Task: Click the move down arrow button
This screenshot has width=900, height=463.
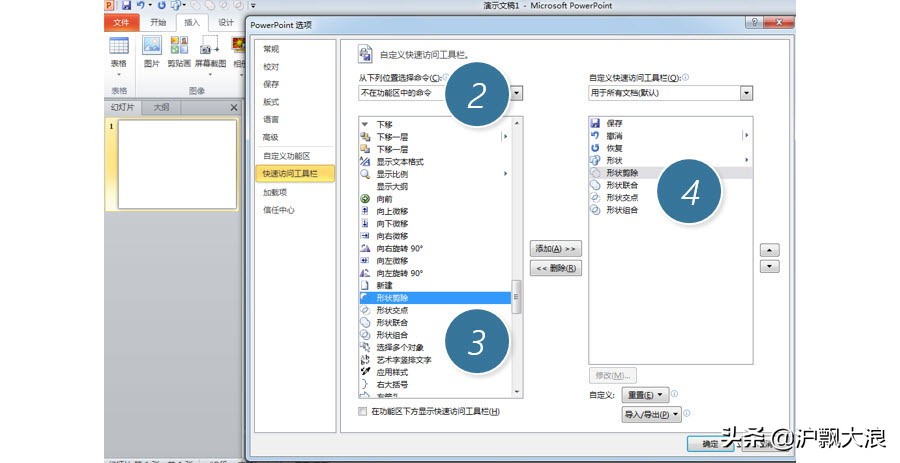Action: click(x=770, y=266)
